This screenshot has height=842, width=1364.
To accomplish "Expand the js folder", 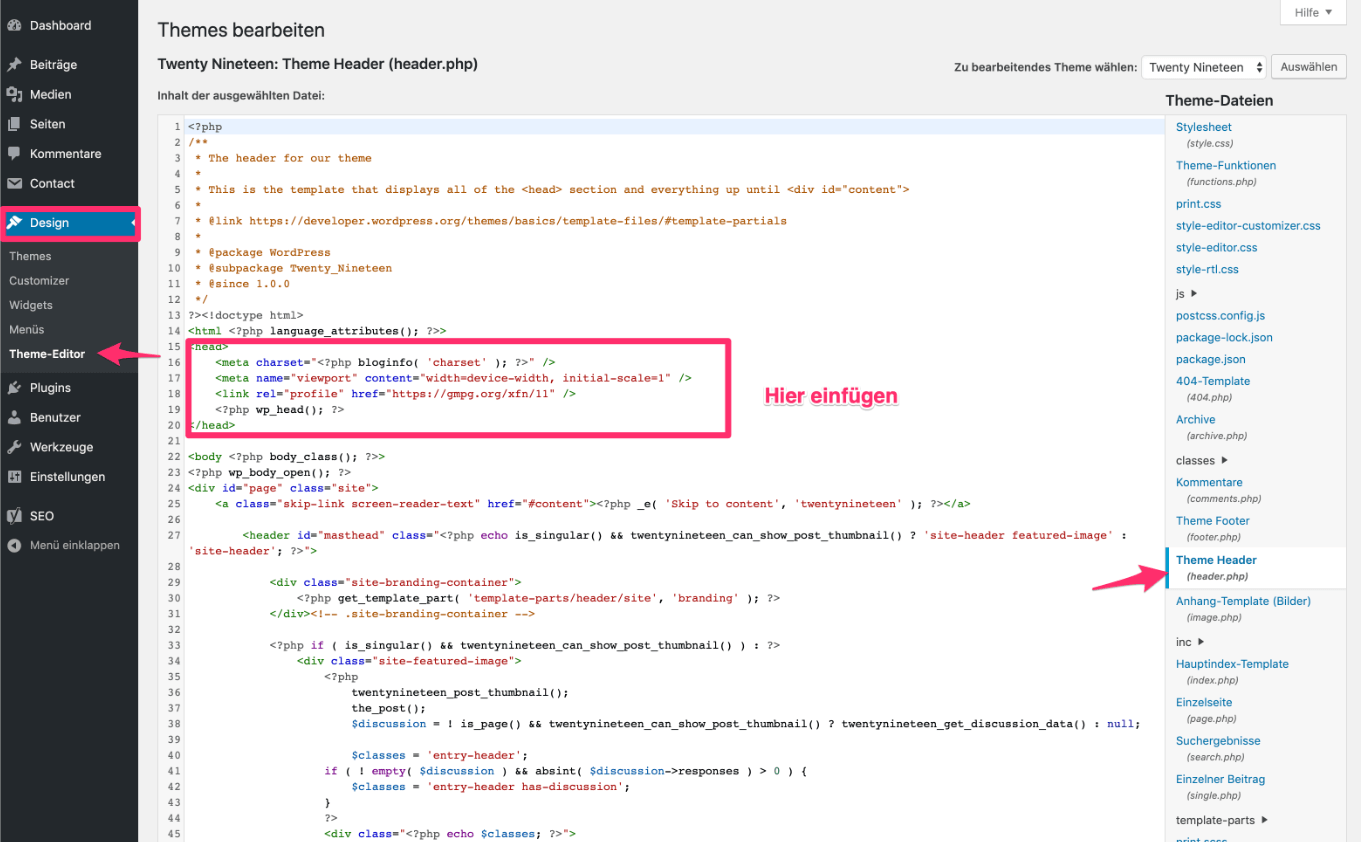I will pos(1185,294).
